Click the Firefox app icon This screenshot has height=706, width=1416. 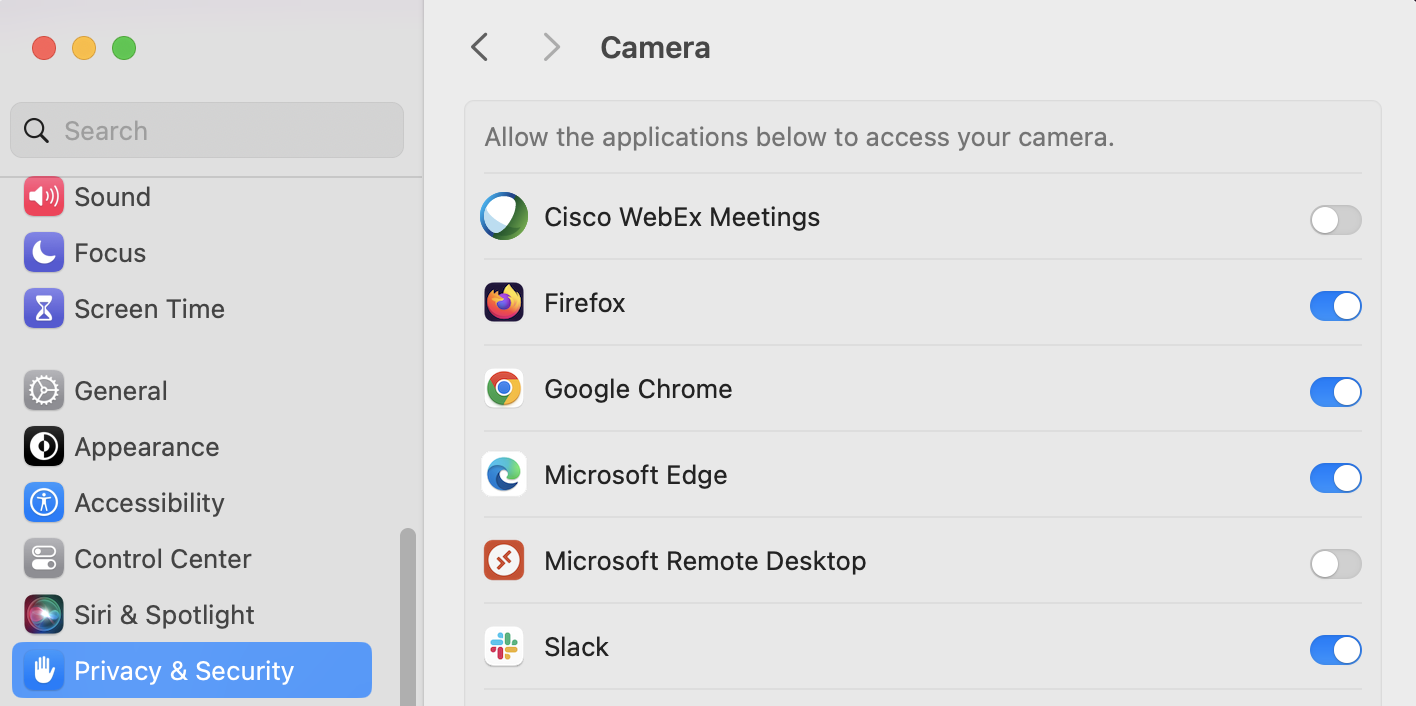(504, 303)
